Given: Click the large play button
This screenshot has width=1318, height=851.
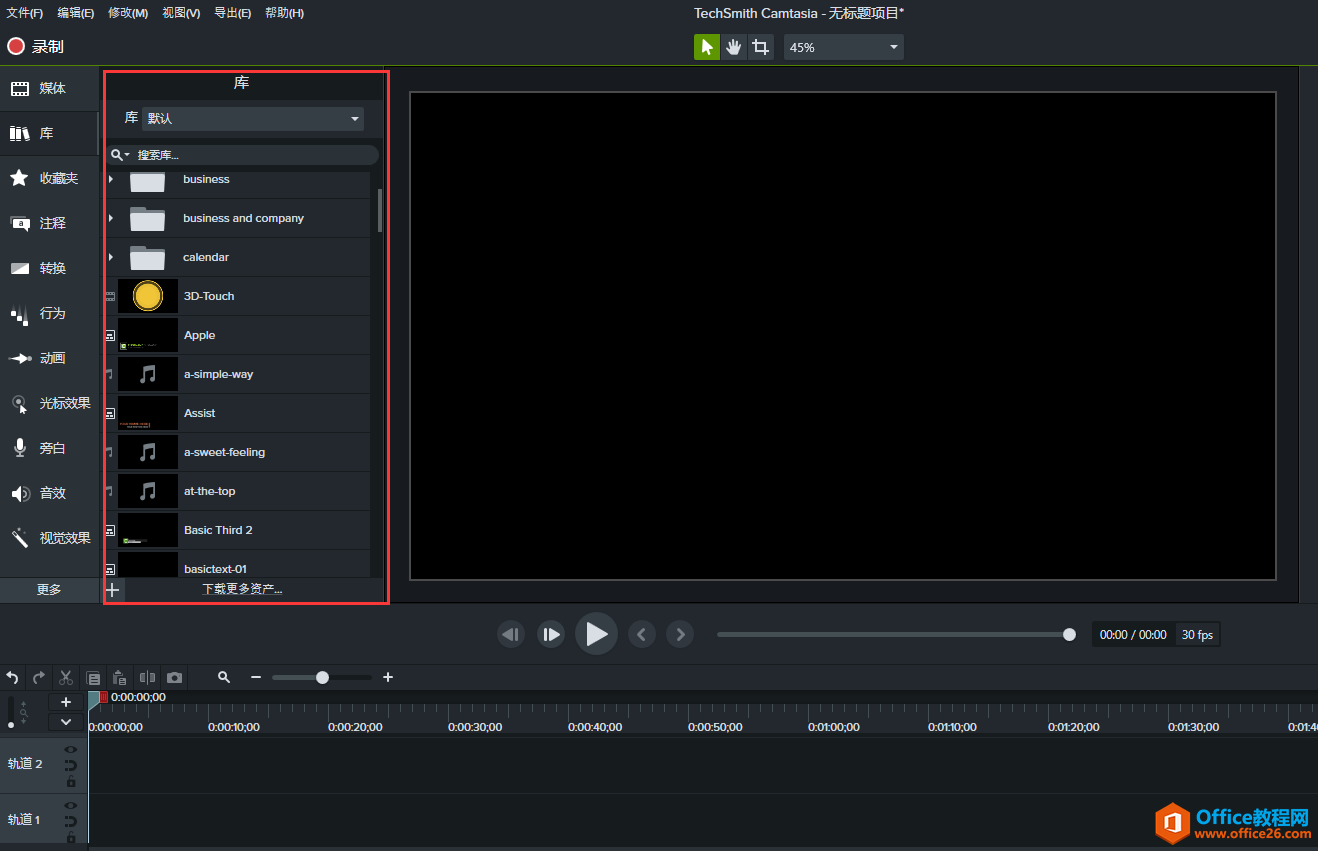Looking at the screenshot, I should (x=596, y=634).
